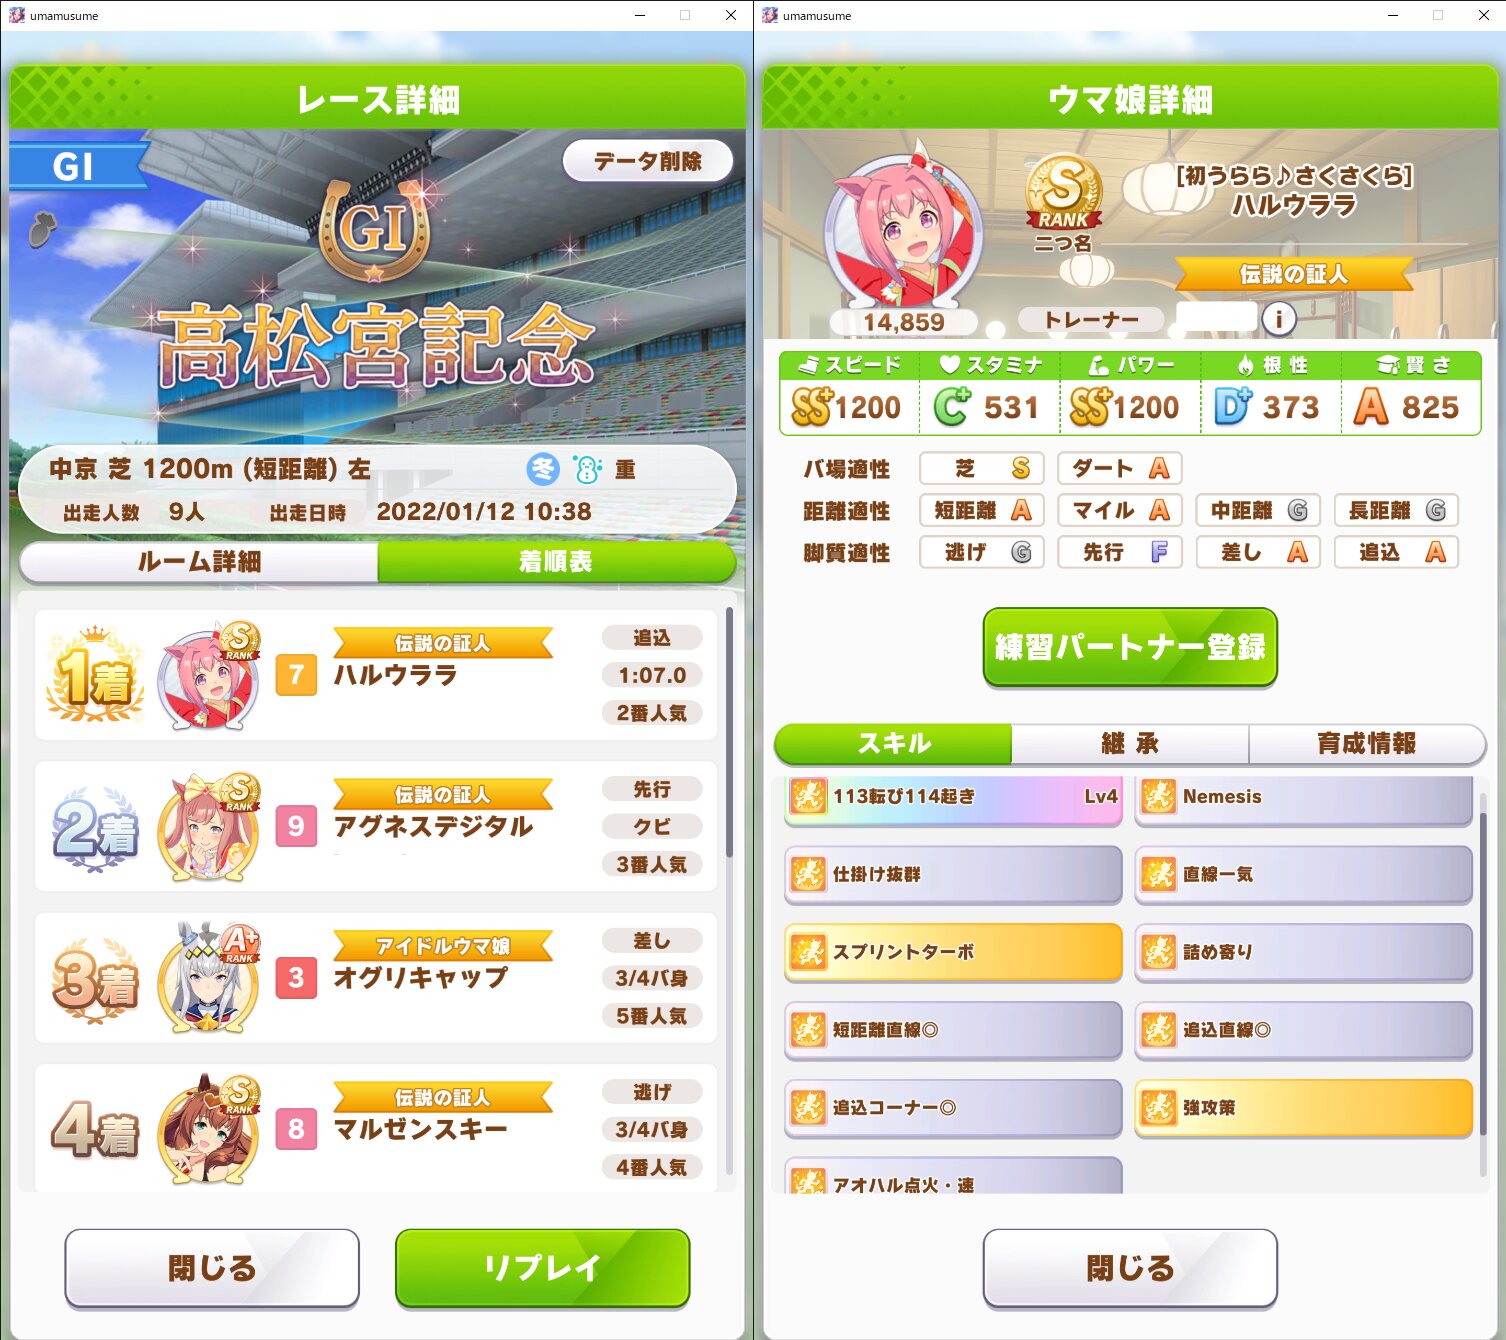The width and height of the screenshot is (1506, 1340).
Task: Click Maruzensky's fourth place portrait icon
Action: point(210,1131)
